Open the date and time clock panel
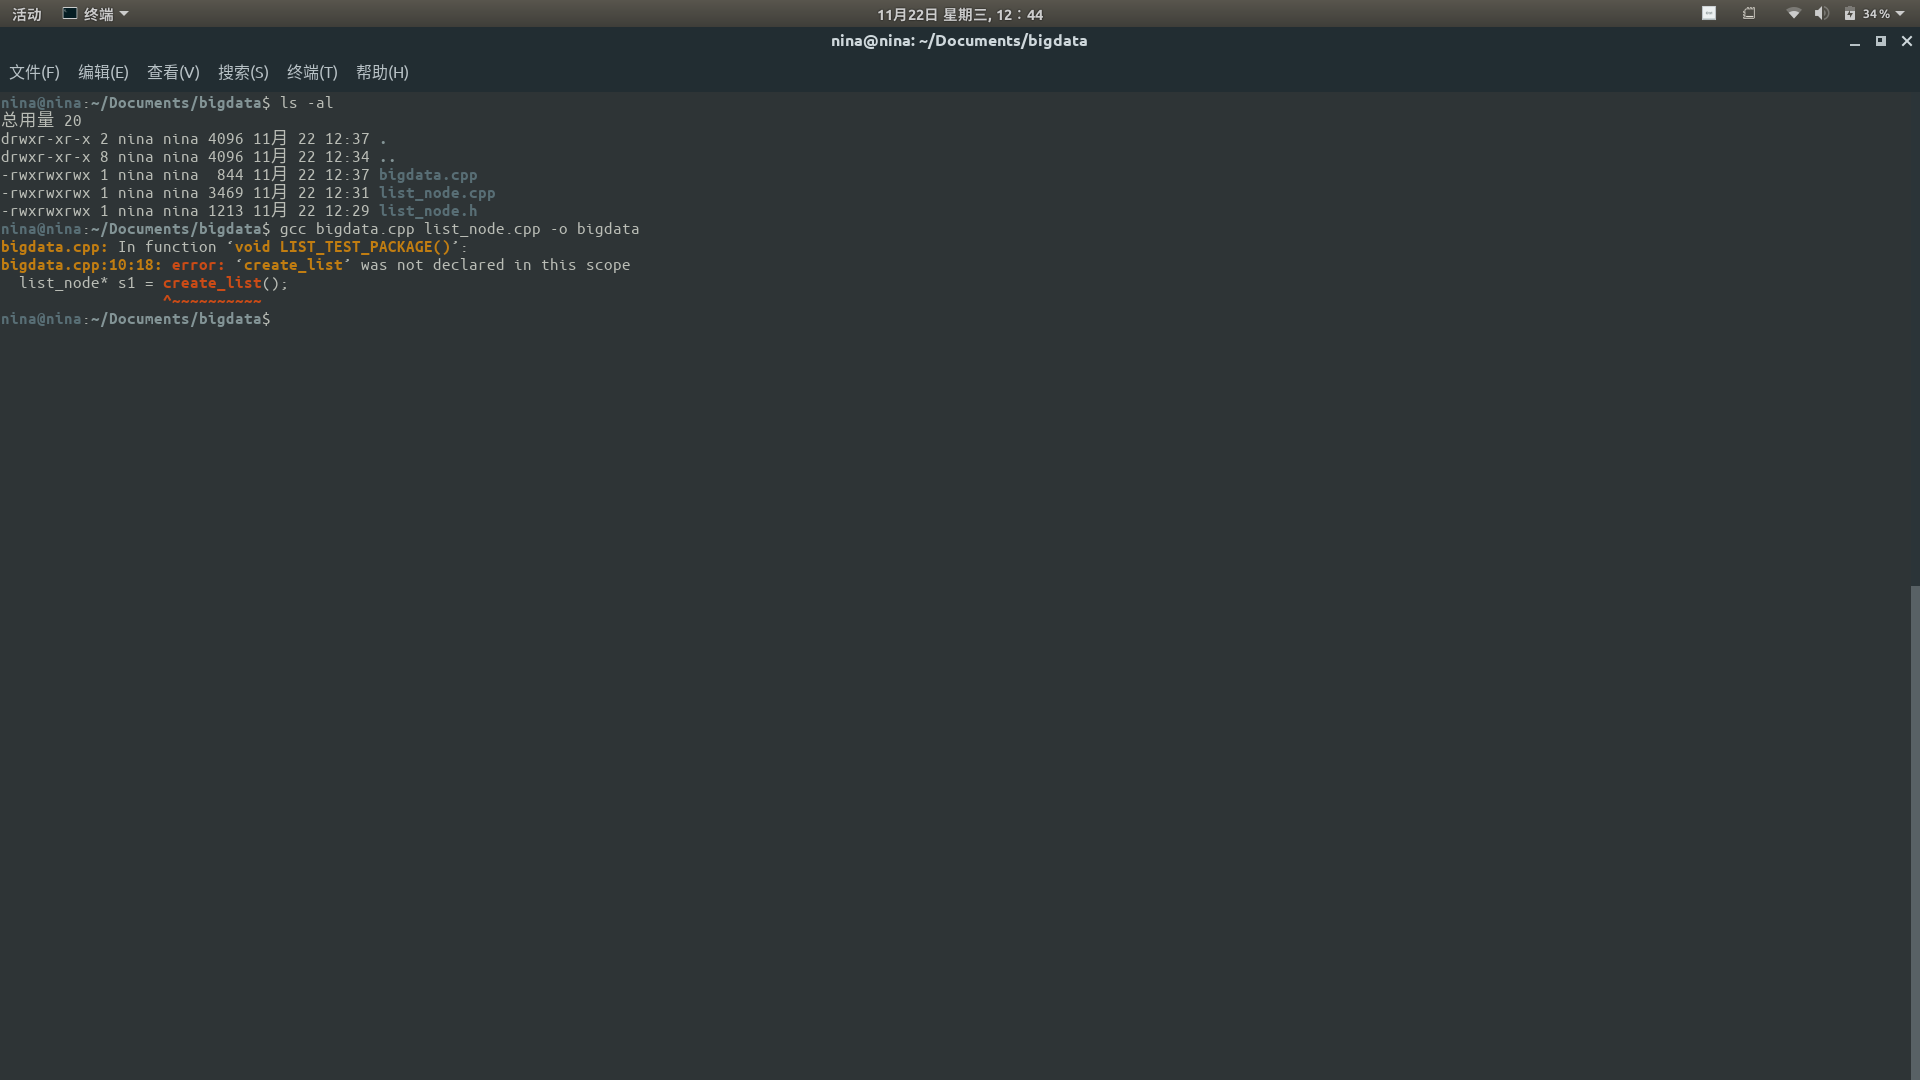 (960, 14)
